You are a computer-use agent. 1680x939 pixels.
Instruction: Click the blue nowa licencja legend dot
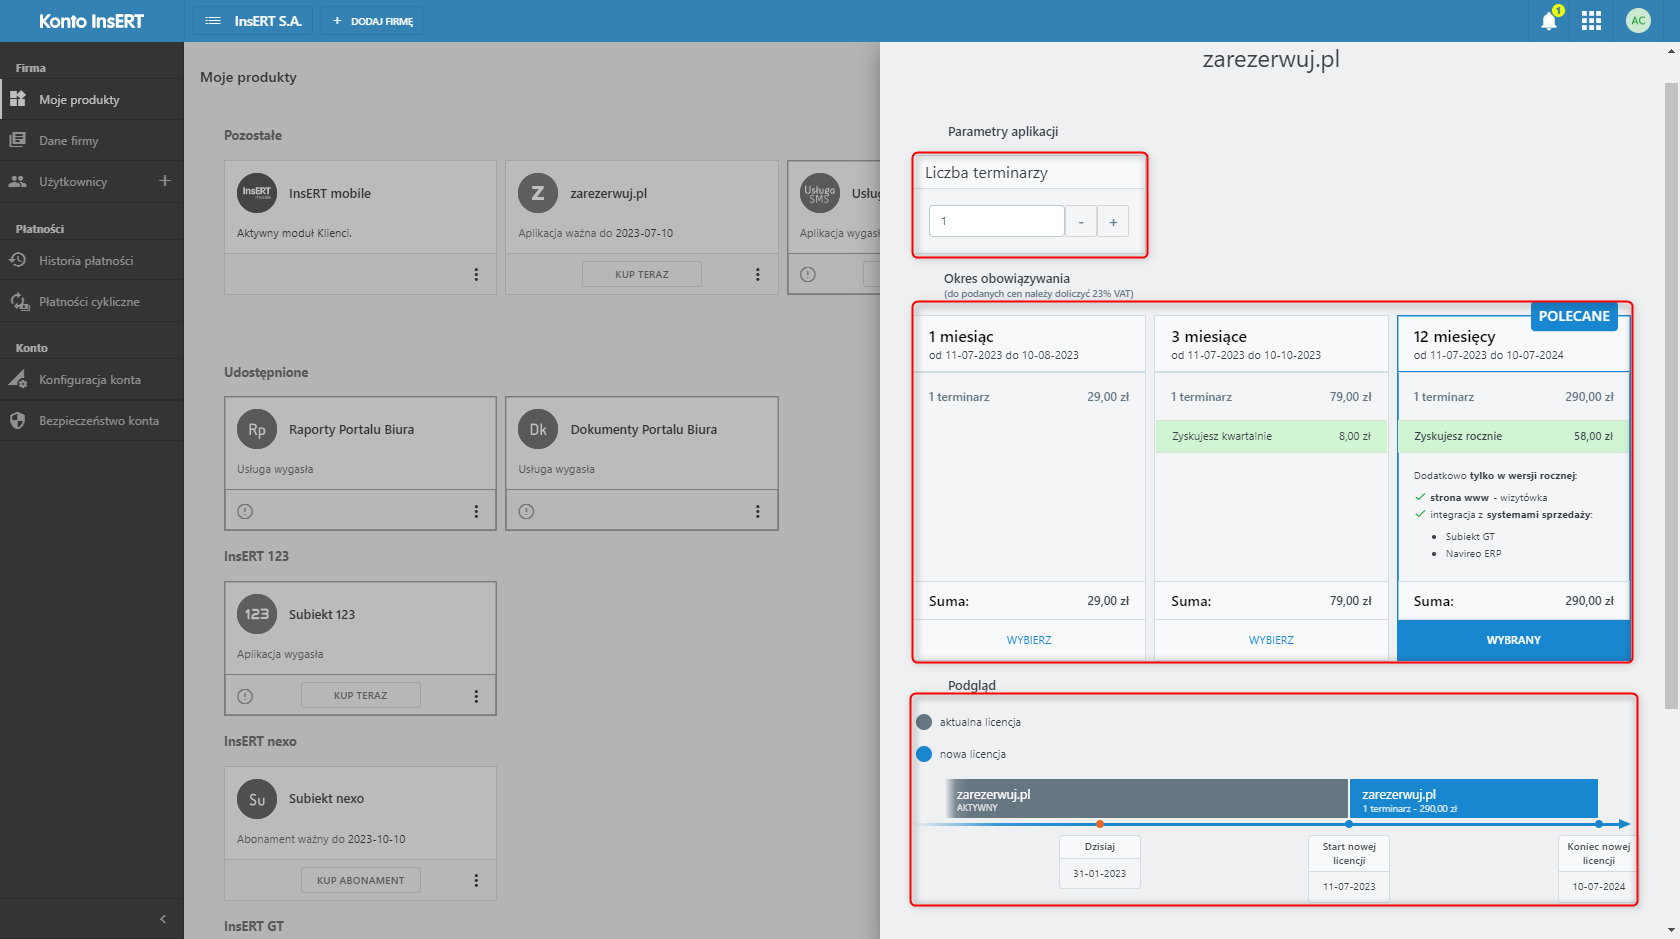pyautogui.click(x=924, y=754)
